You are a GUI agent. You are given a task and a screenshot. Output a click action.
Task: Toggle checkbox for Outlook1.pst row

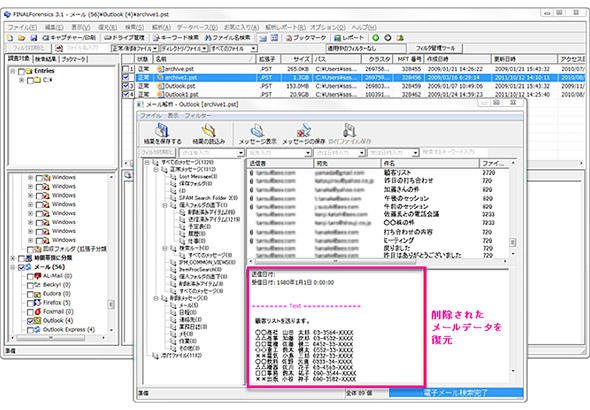[x=126, y=94]
